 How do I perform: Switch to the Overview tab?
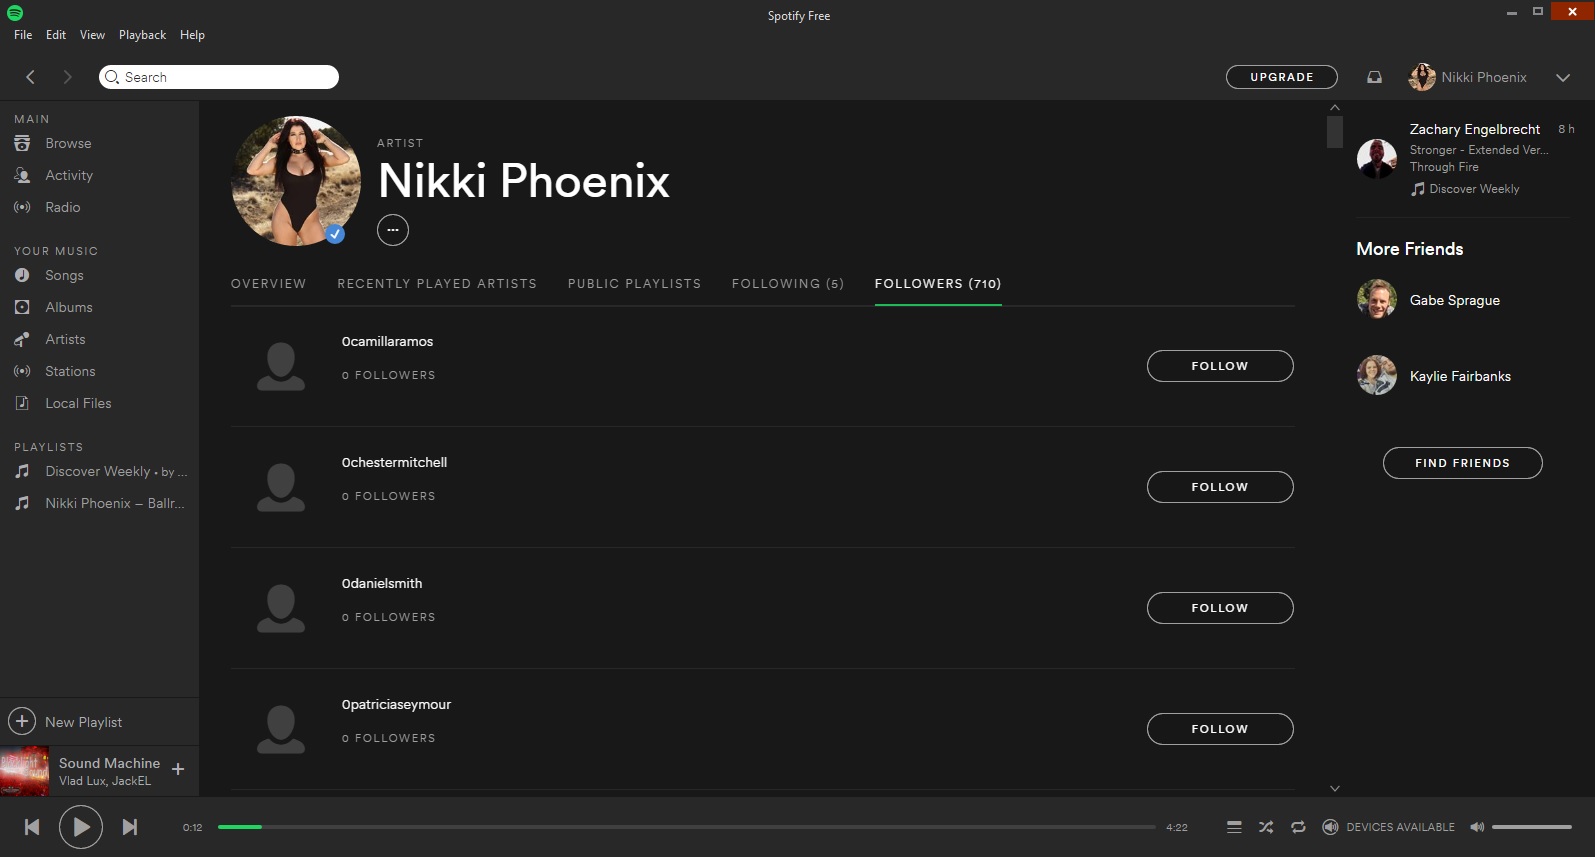click(x=269, y=284)
